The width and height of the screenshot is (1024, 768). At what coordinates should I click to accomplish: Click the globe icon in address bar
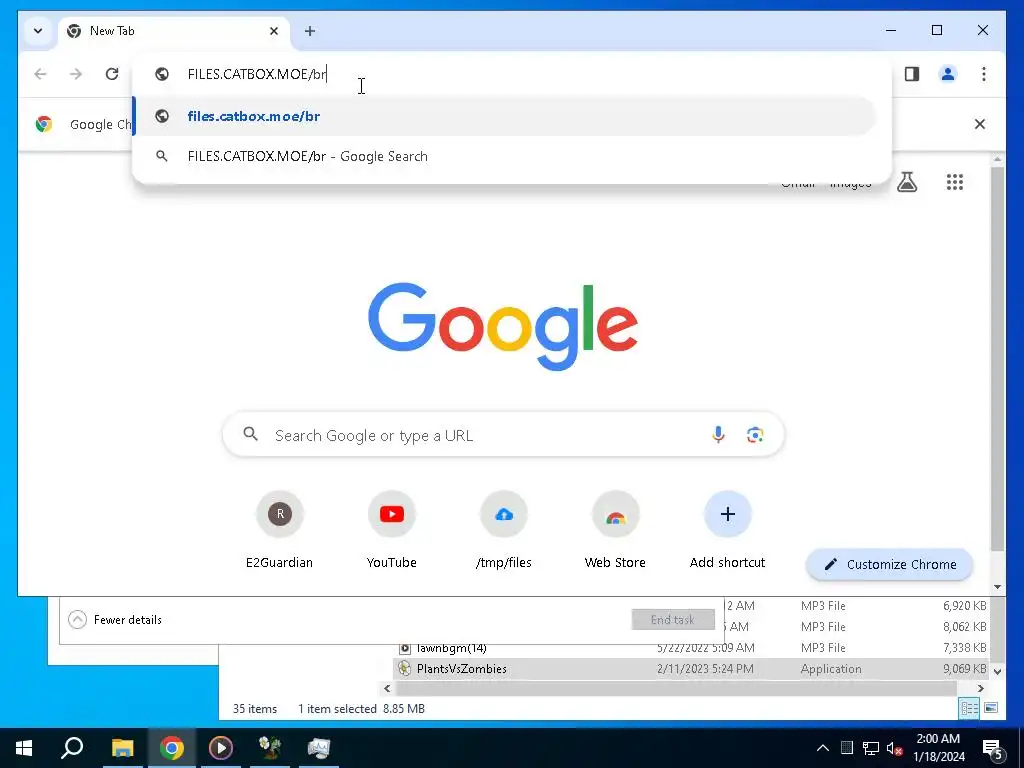162,74
